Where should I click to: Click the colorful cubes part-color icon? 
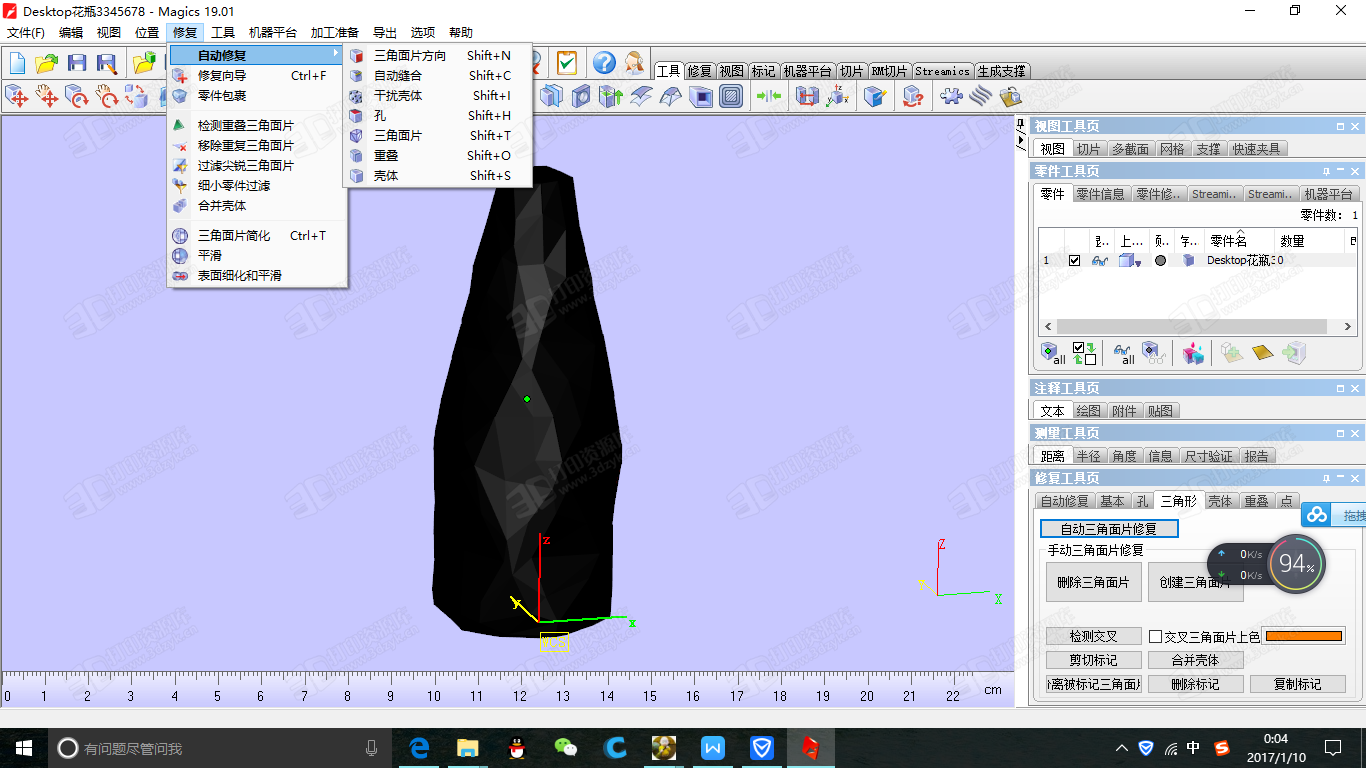pyautogui.click(x=1193, y=353)
